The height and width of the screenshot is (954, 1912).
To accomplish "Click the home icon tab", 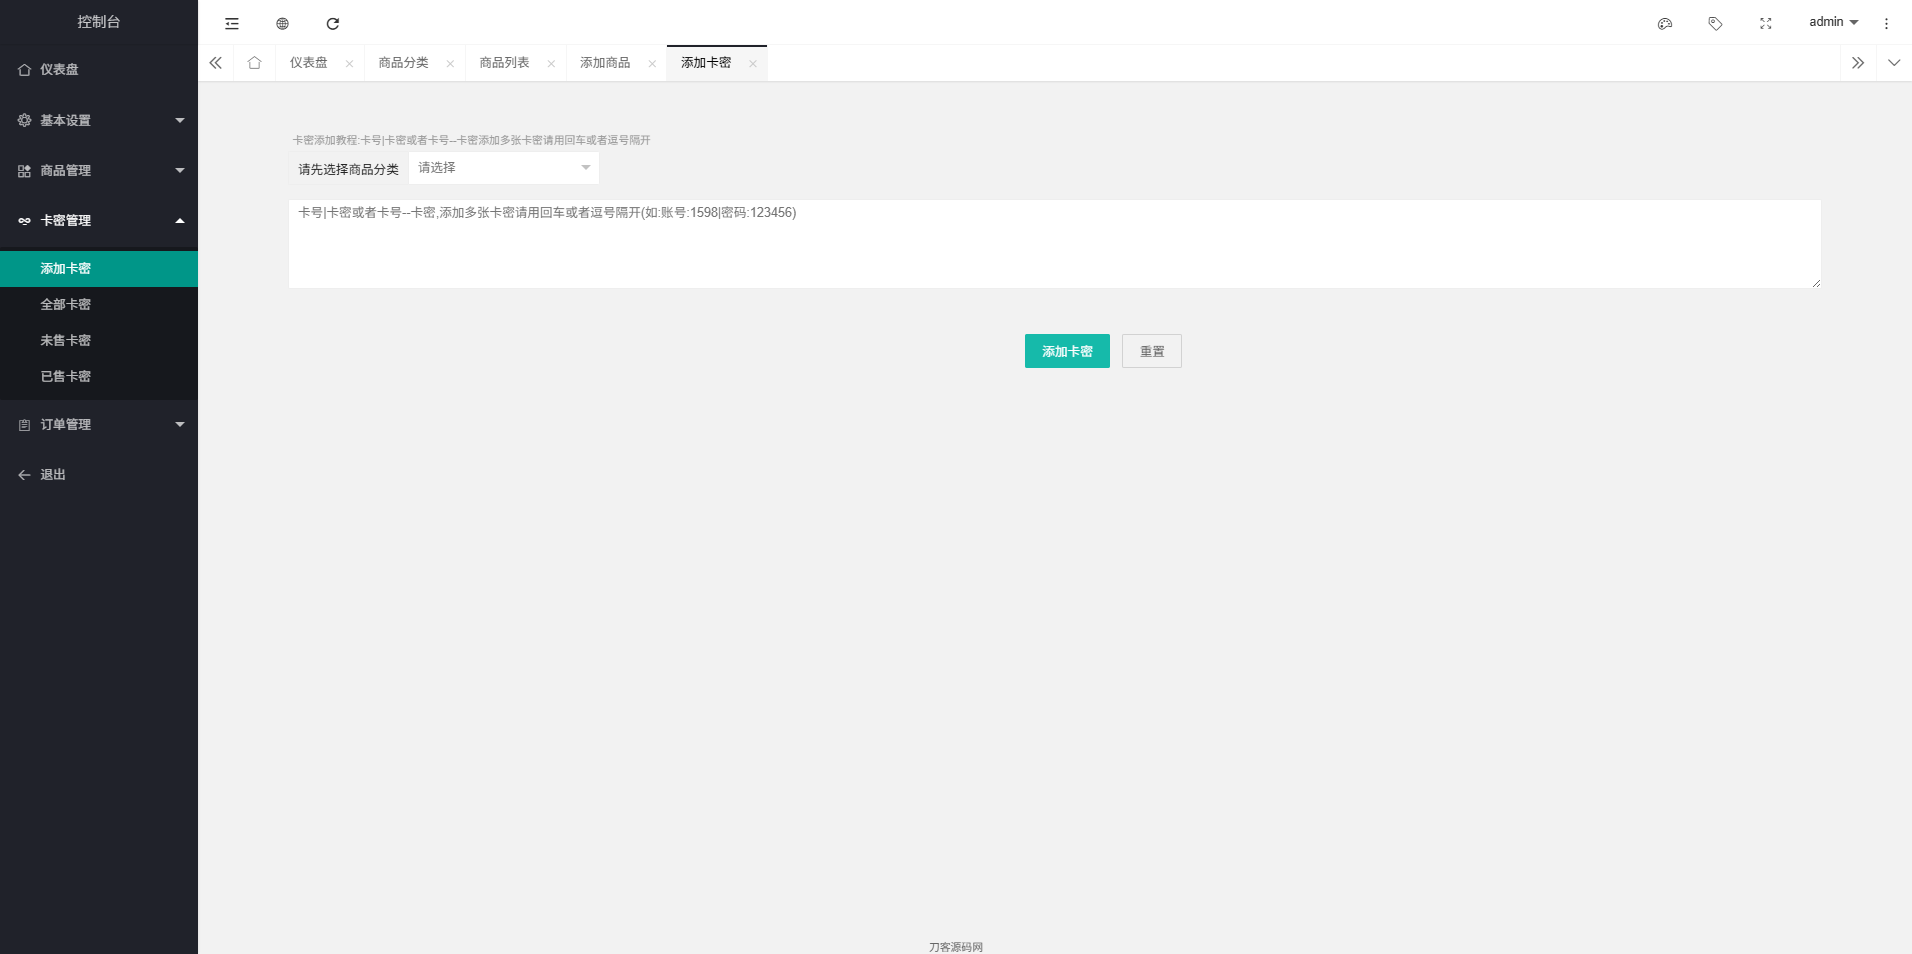I will [x=254, y=63].
